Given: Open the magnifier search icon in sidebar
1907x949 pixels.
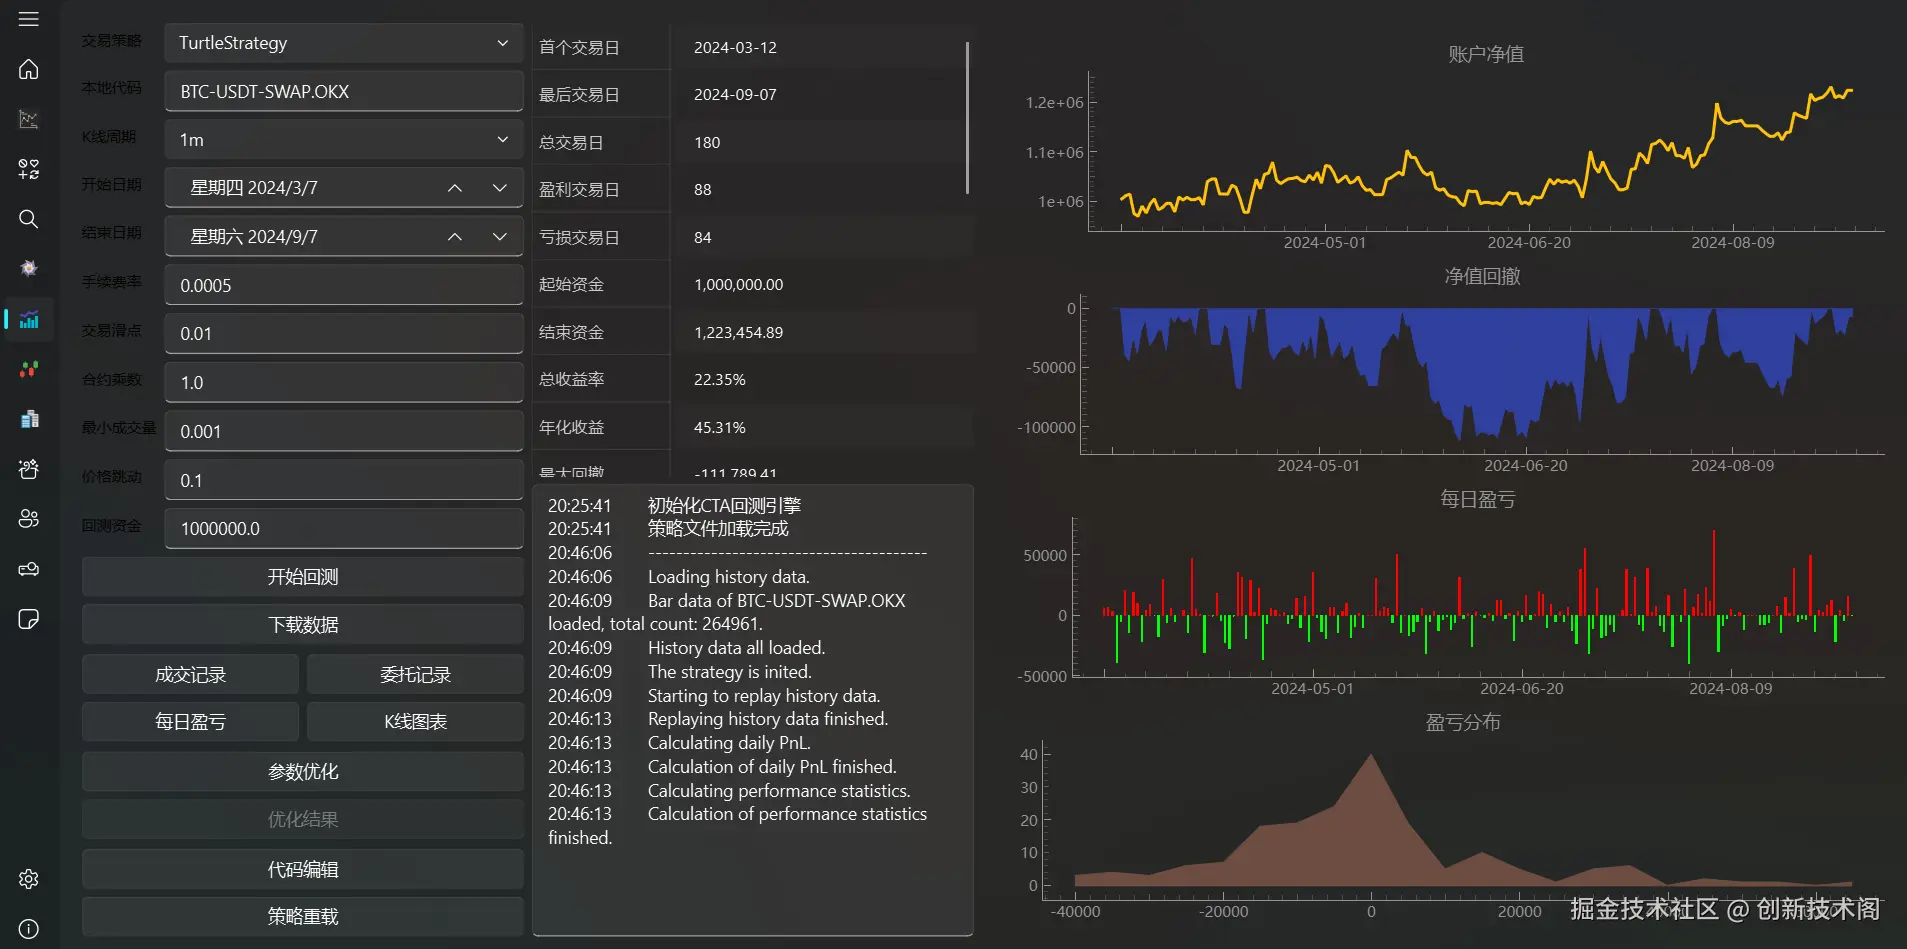Looking at the screenshot, I should point(29,219).
